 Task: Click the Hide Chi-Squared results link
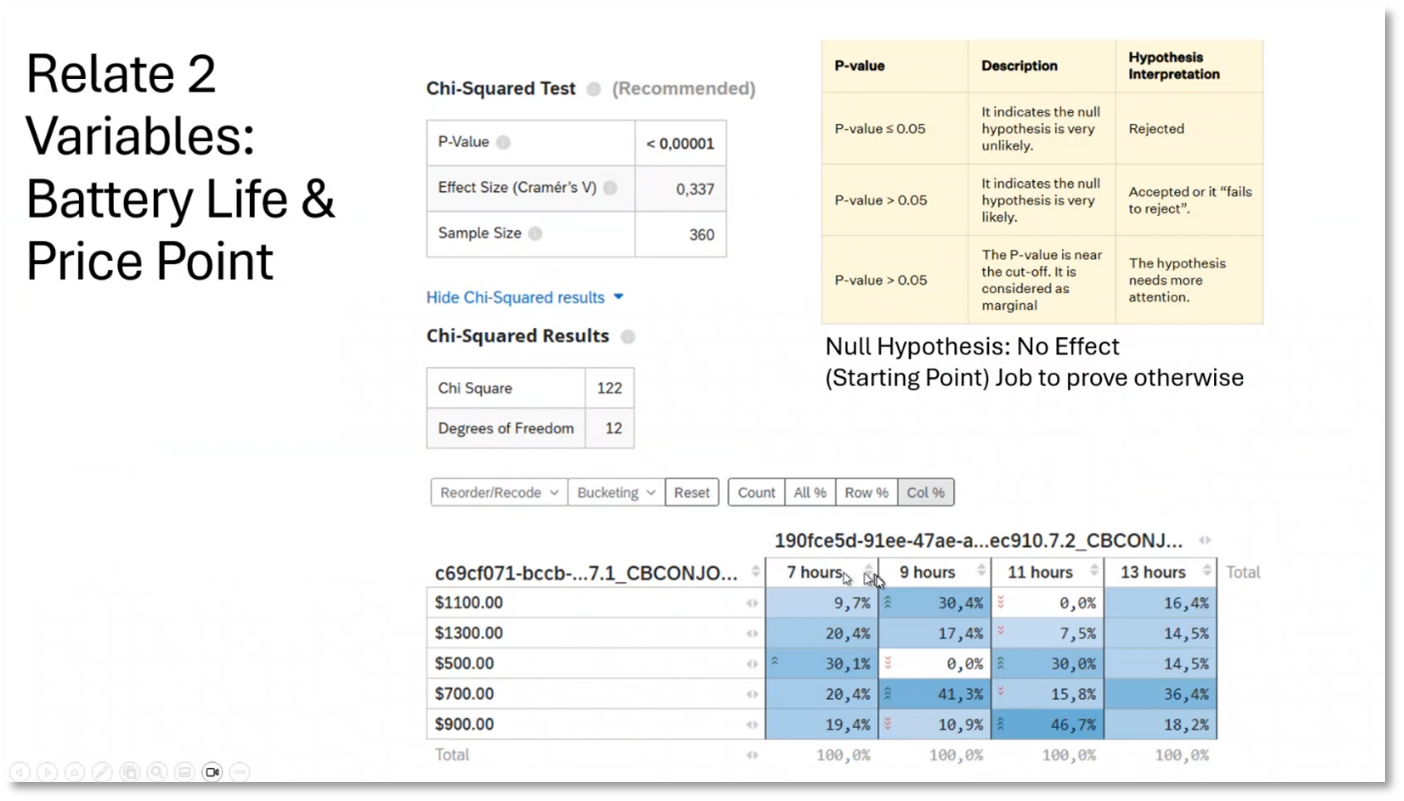click(x=516, y=297)
